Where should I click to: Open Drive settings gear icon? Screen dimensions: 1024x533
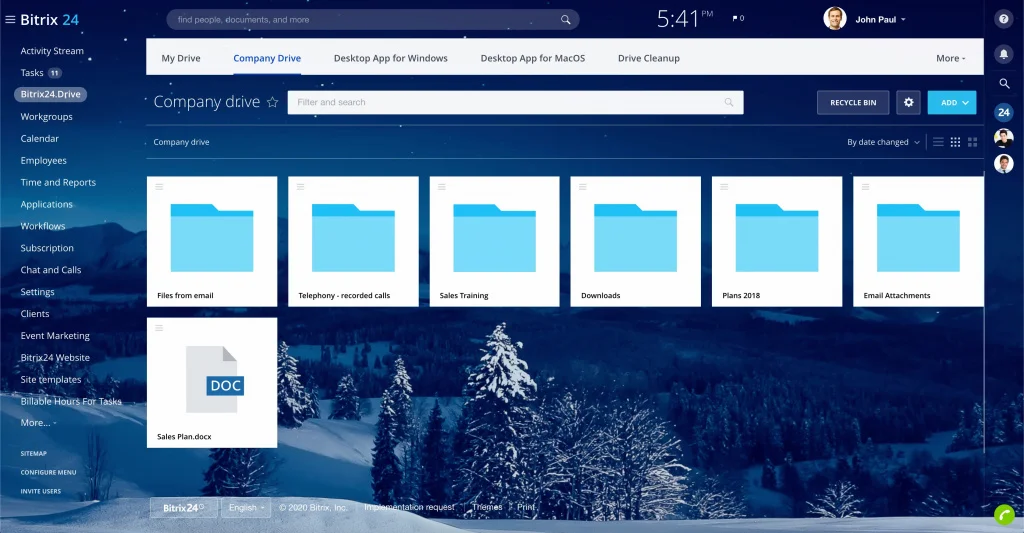908,102
